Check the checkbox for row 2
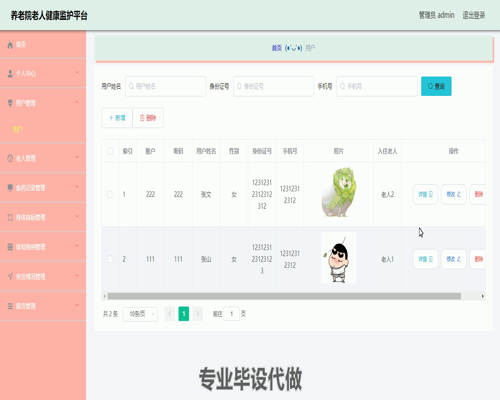The height and width of the screenshot is (400, 500). [110, 259]
